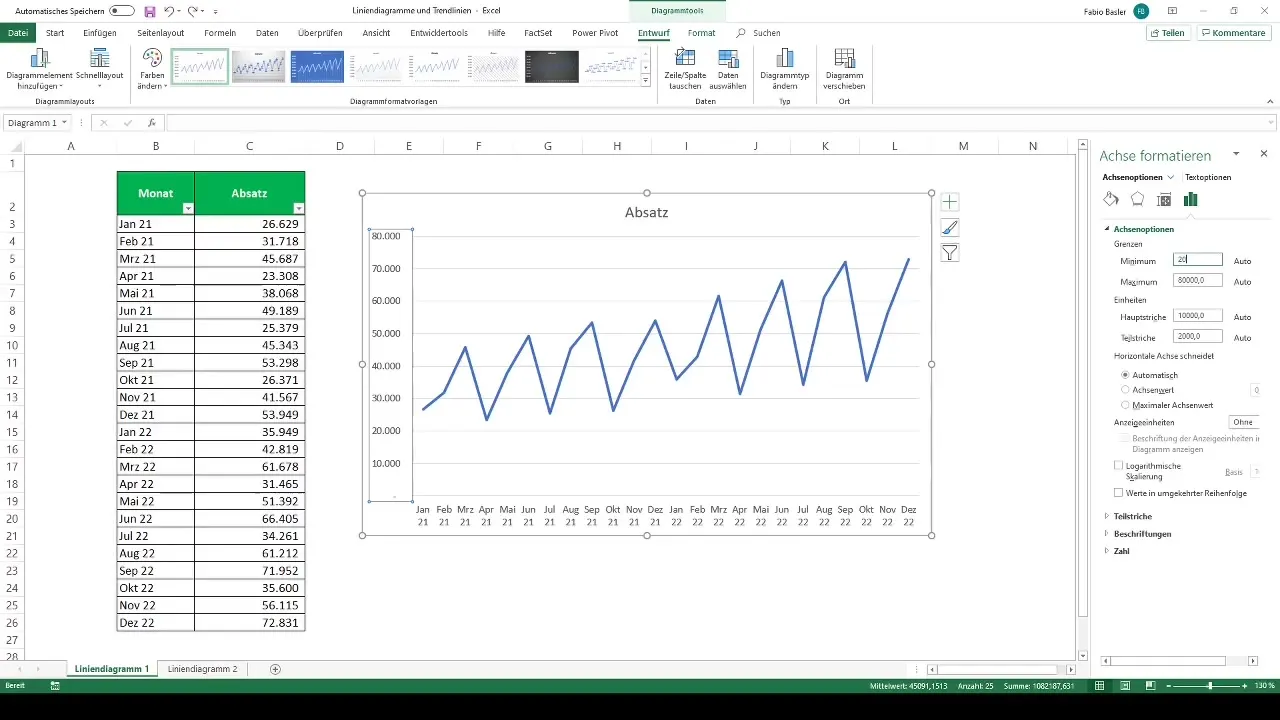This screenshot has width=1280, height=720.
Task: Open the Format ribbon tab
Action: [x=701, y=33]
